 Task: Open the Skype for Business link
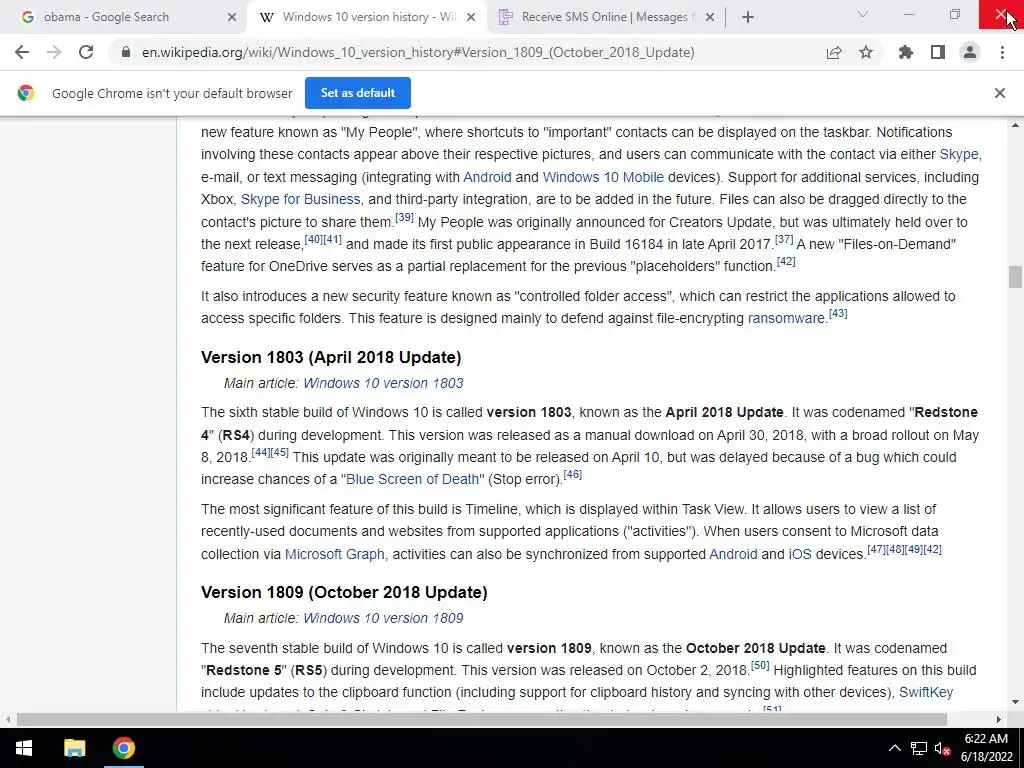point(300,199)
